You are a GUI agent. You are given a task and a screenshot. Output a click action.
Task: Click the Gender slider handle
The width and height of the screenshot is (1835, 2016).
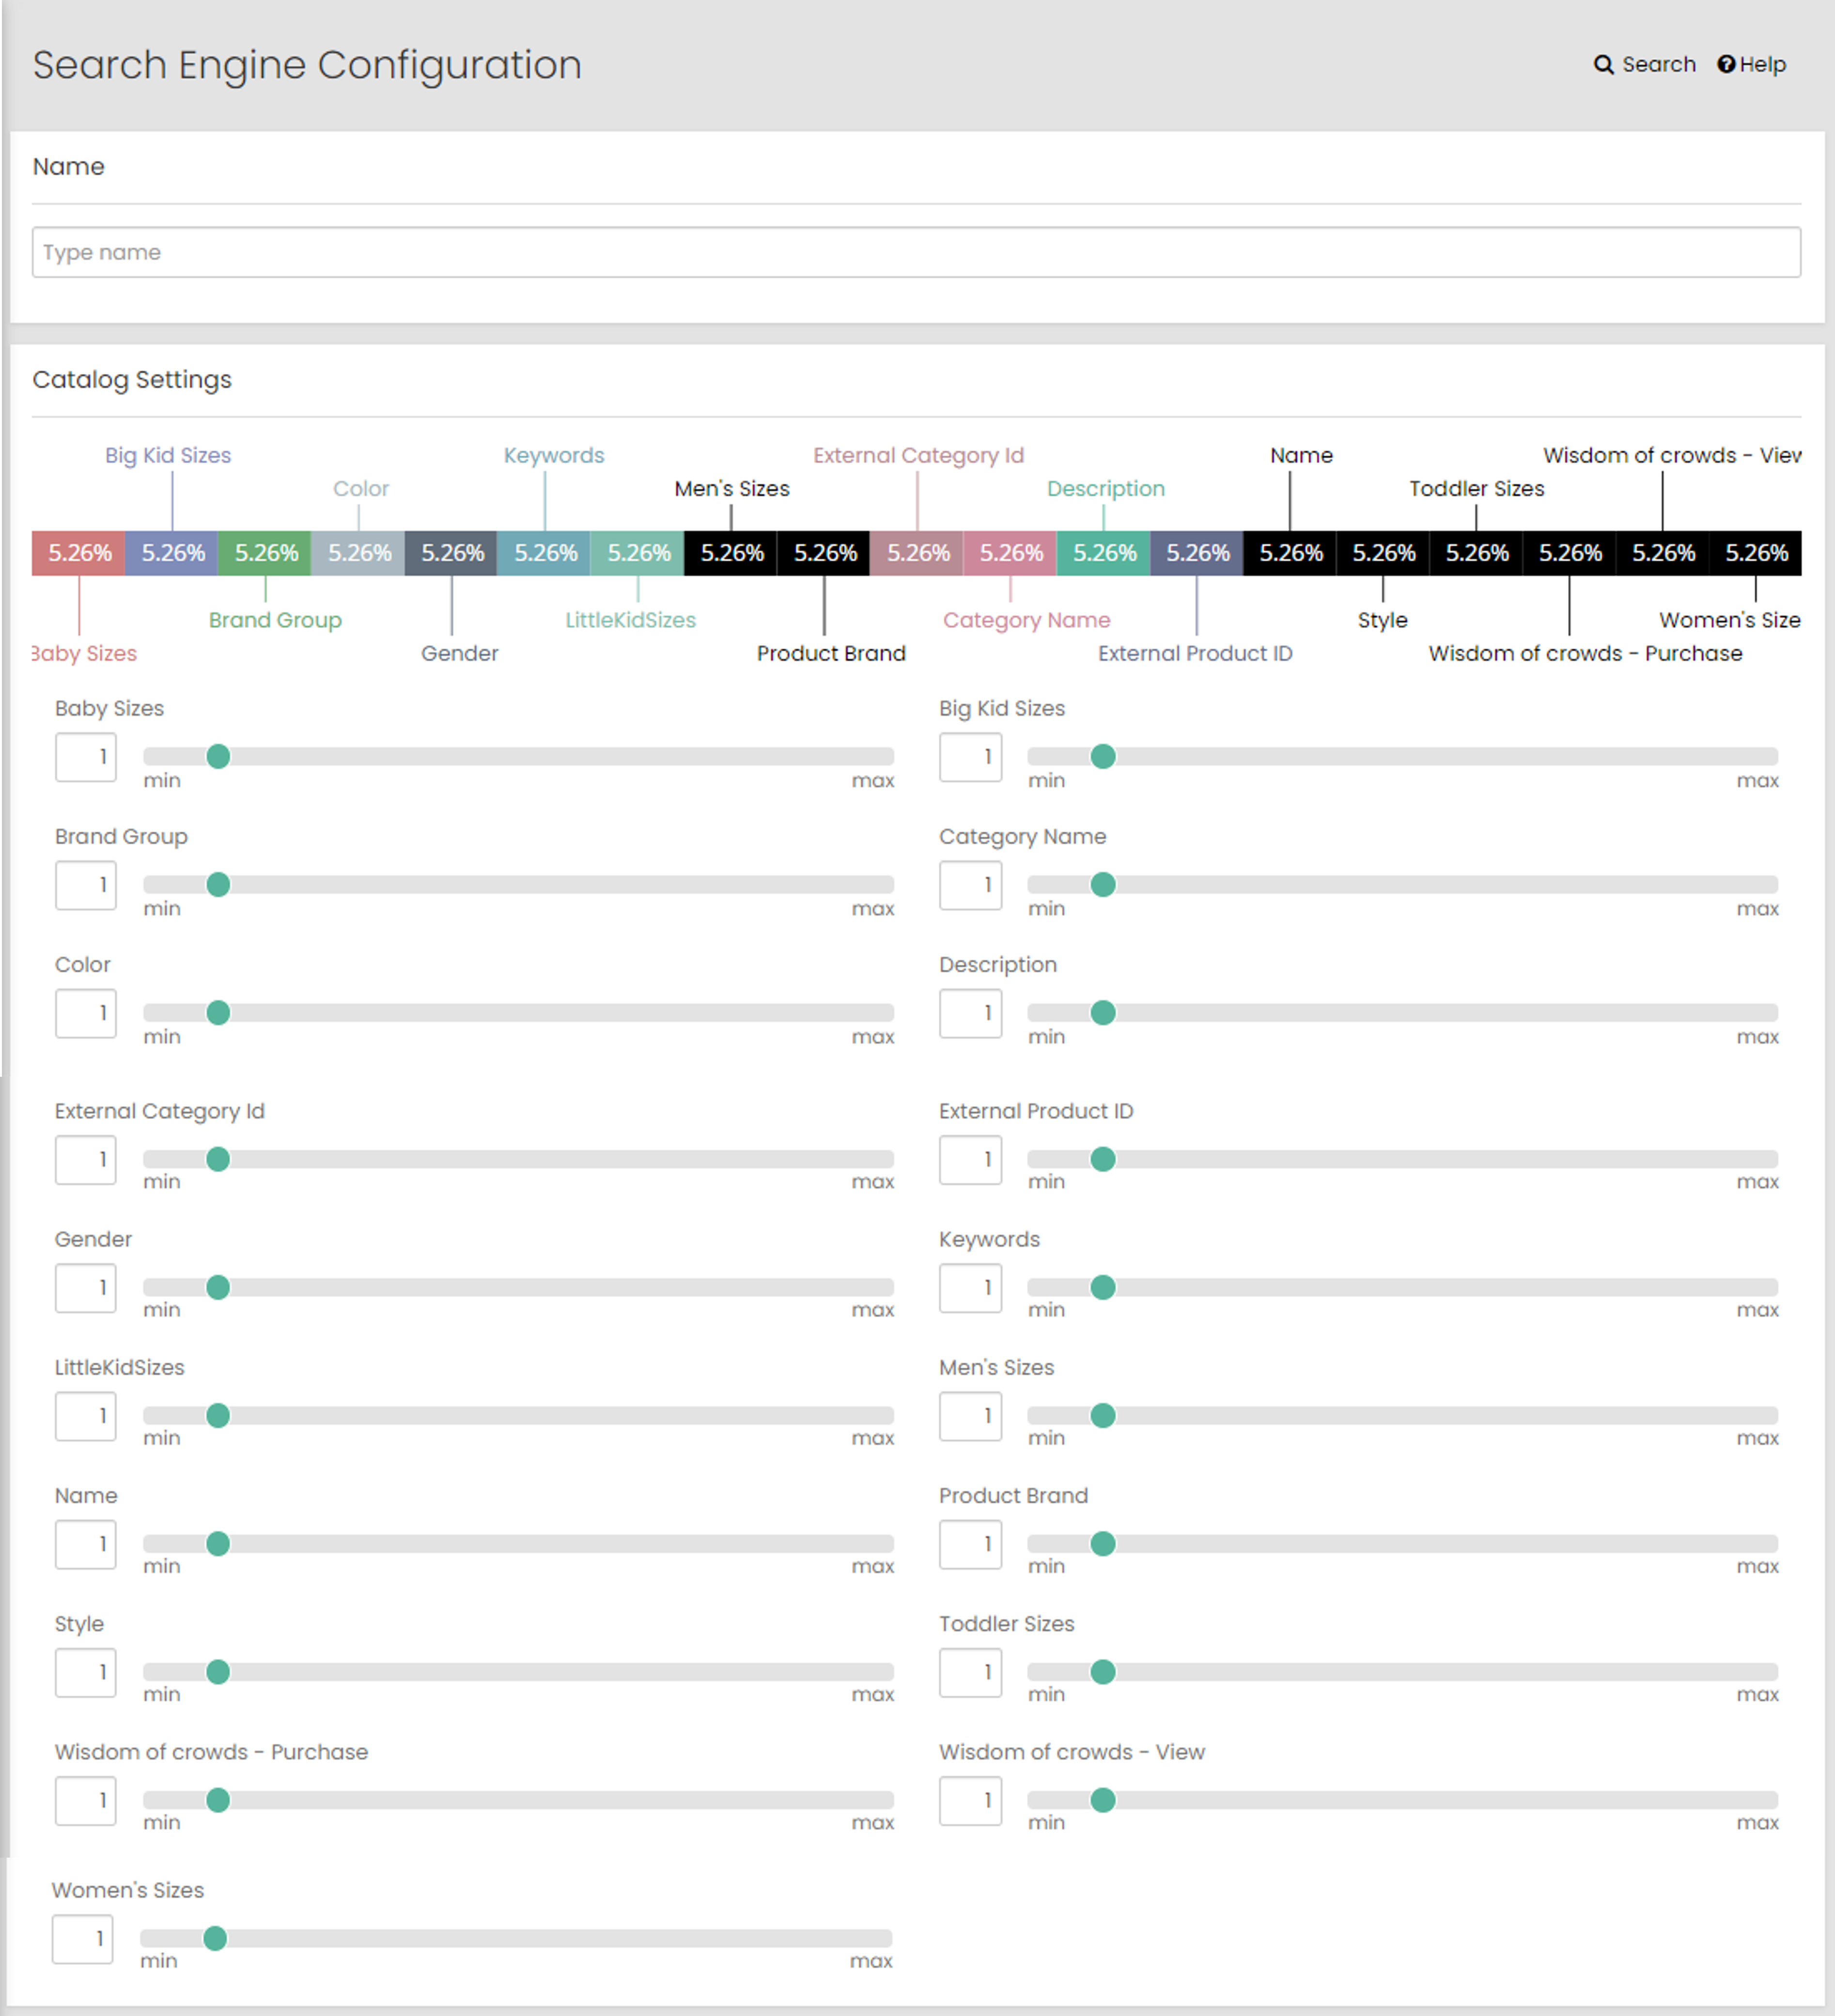[x=218, y=1288]
